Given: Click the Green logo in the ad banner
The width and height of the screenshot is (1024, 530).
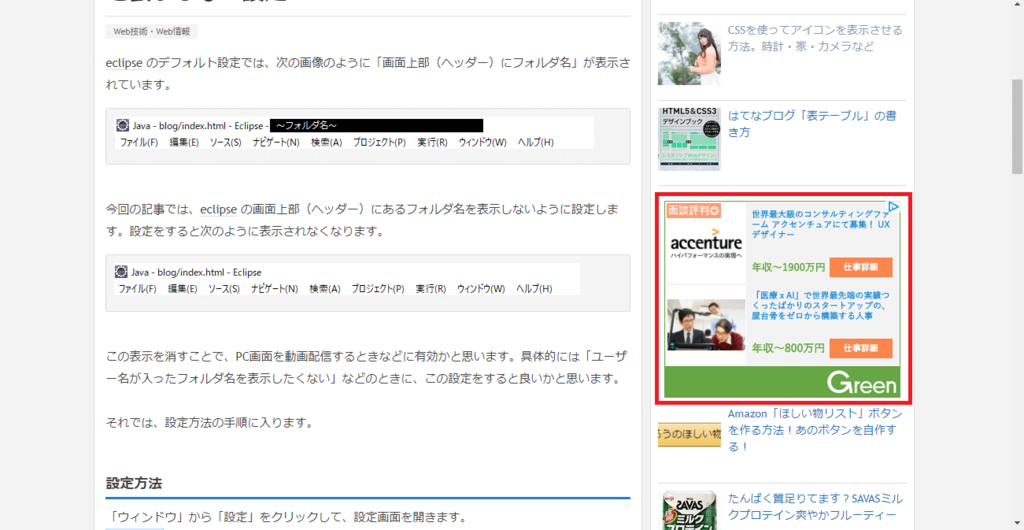Looking at the screenshot, I should point(862,384).
